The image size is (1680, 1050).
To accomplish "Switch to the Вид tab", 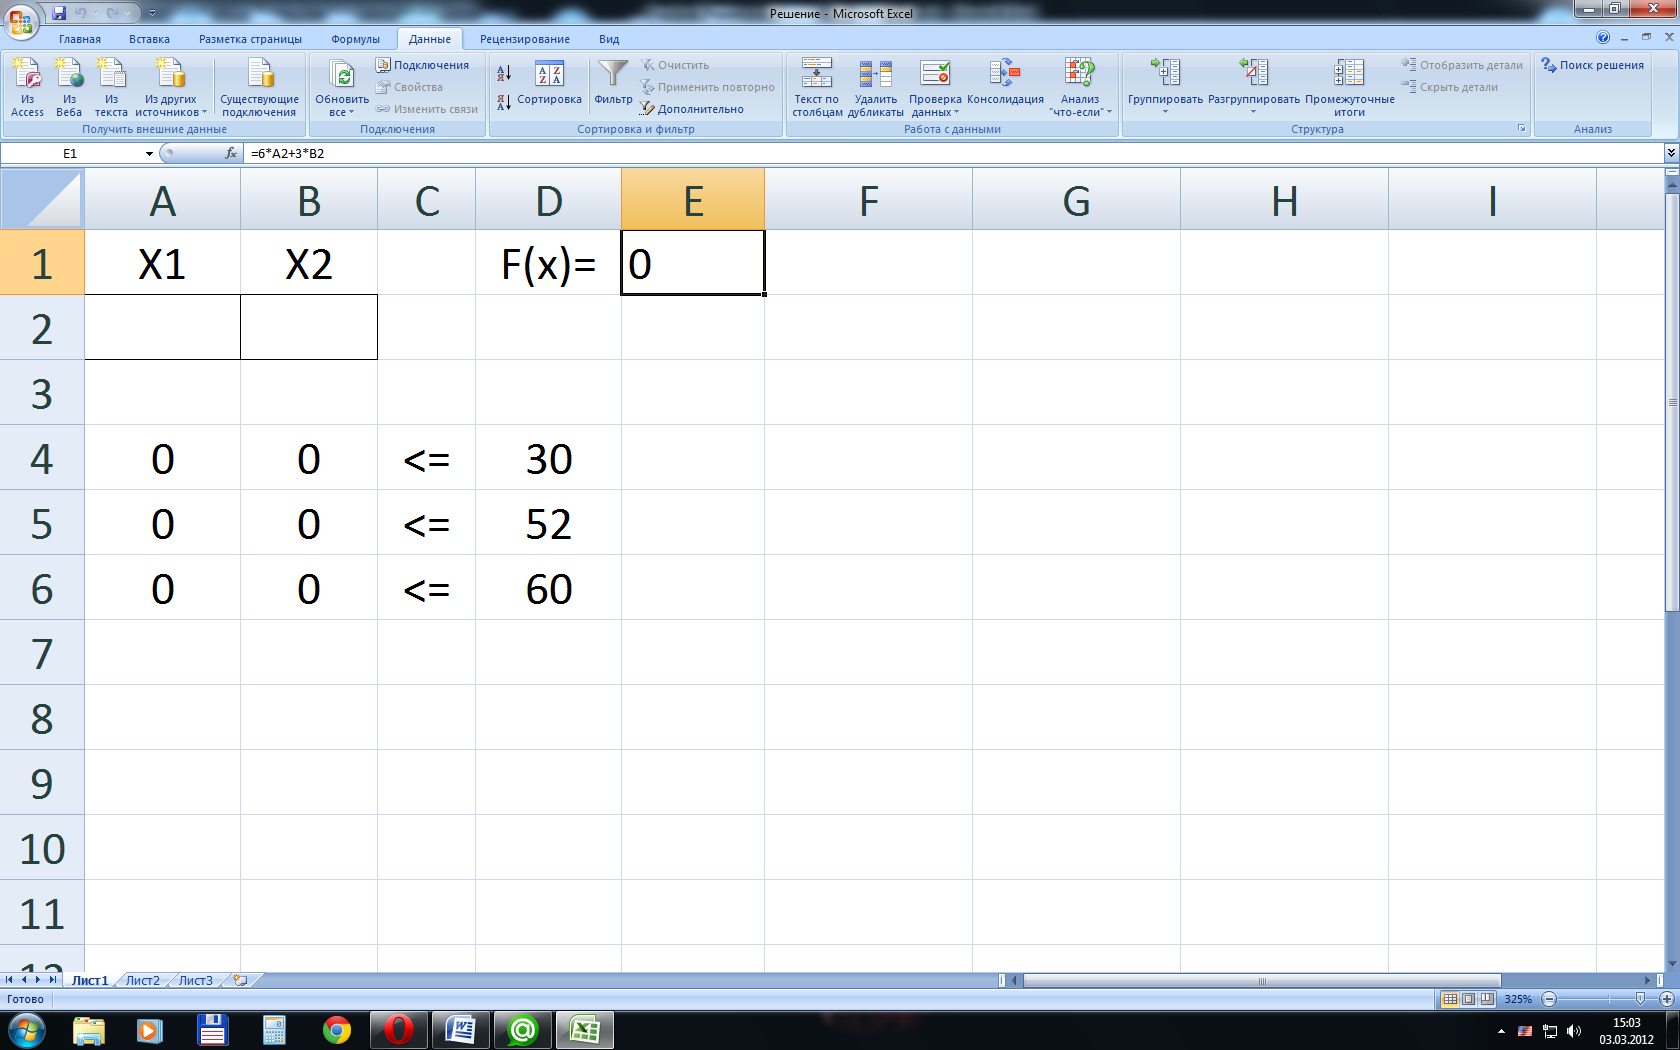I will coord(609,39).
